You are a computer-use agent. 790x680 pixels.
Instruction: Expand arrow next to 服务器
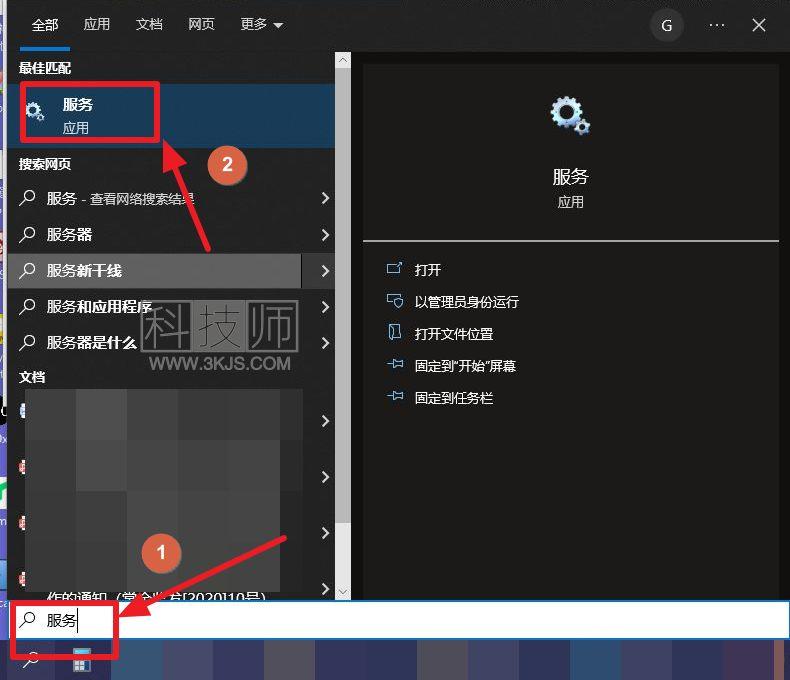325,235
